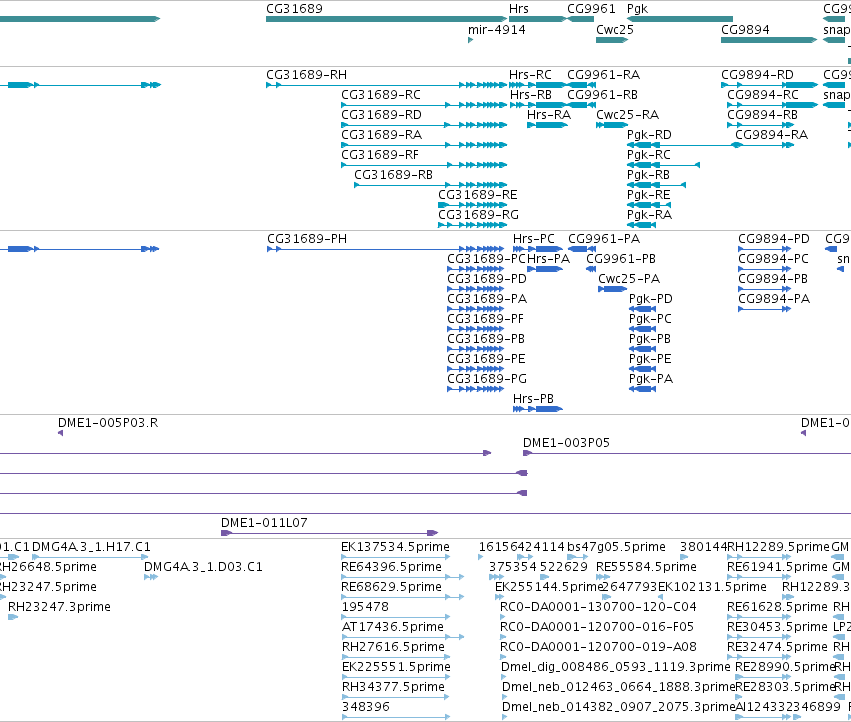Open transcript CG9961-RA
This screenshot has width=851, height=722.
click(x=603, y=74)
